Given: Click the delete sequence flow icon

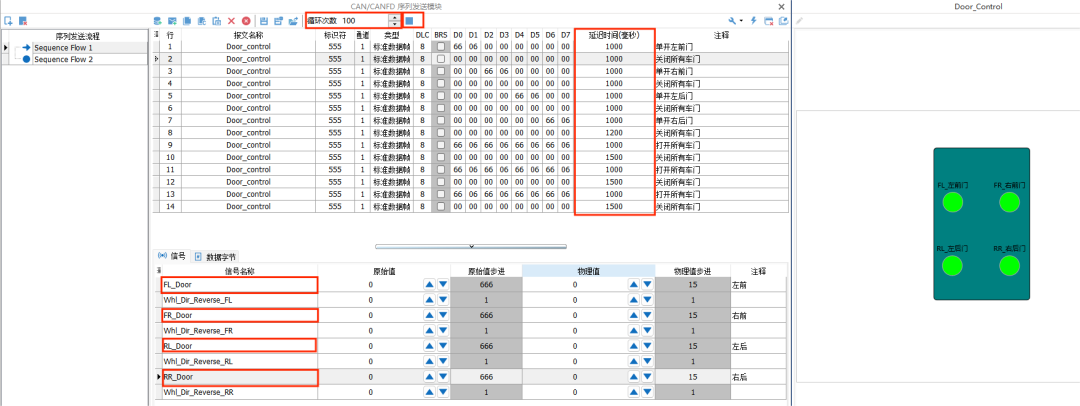Looking at the screenshot, I should coord(23,21).
